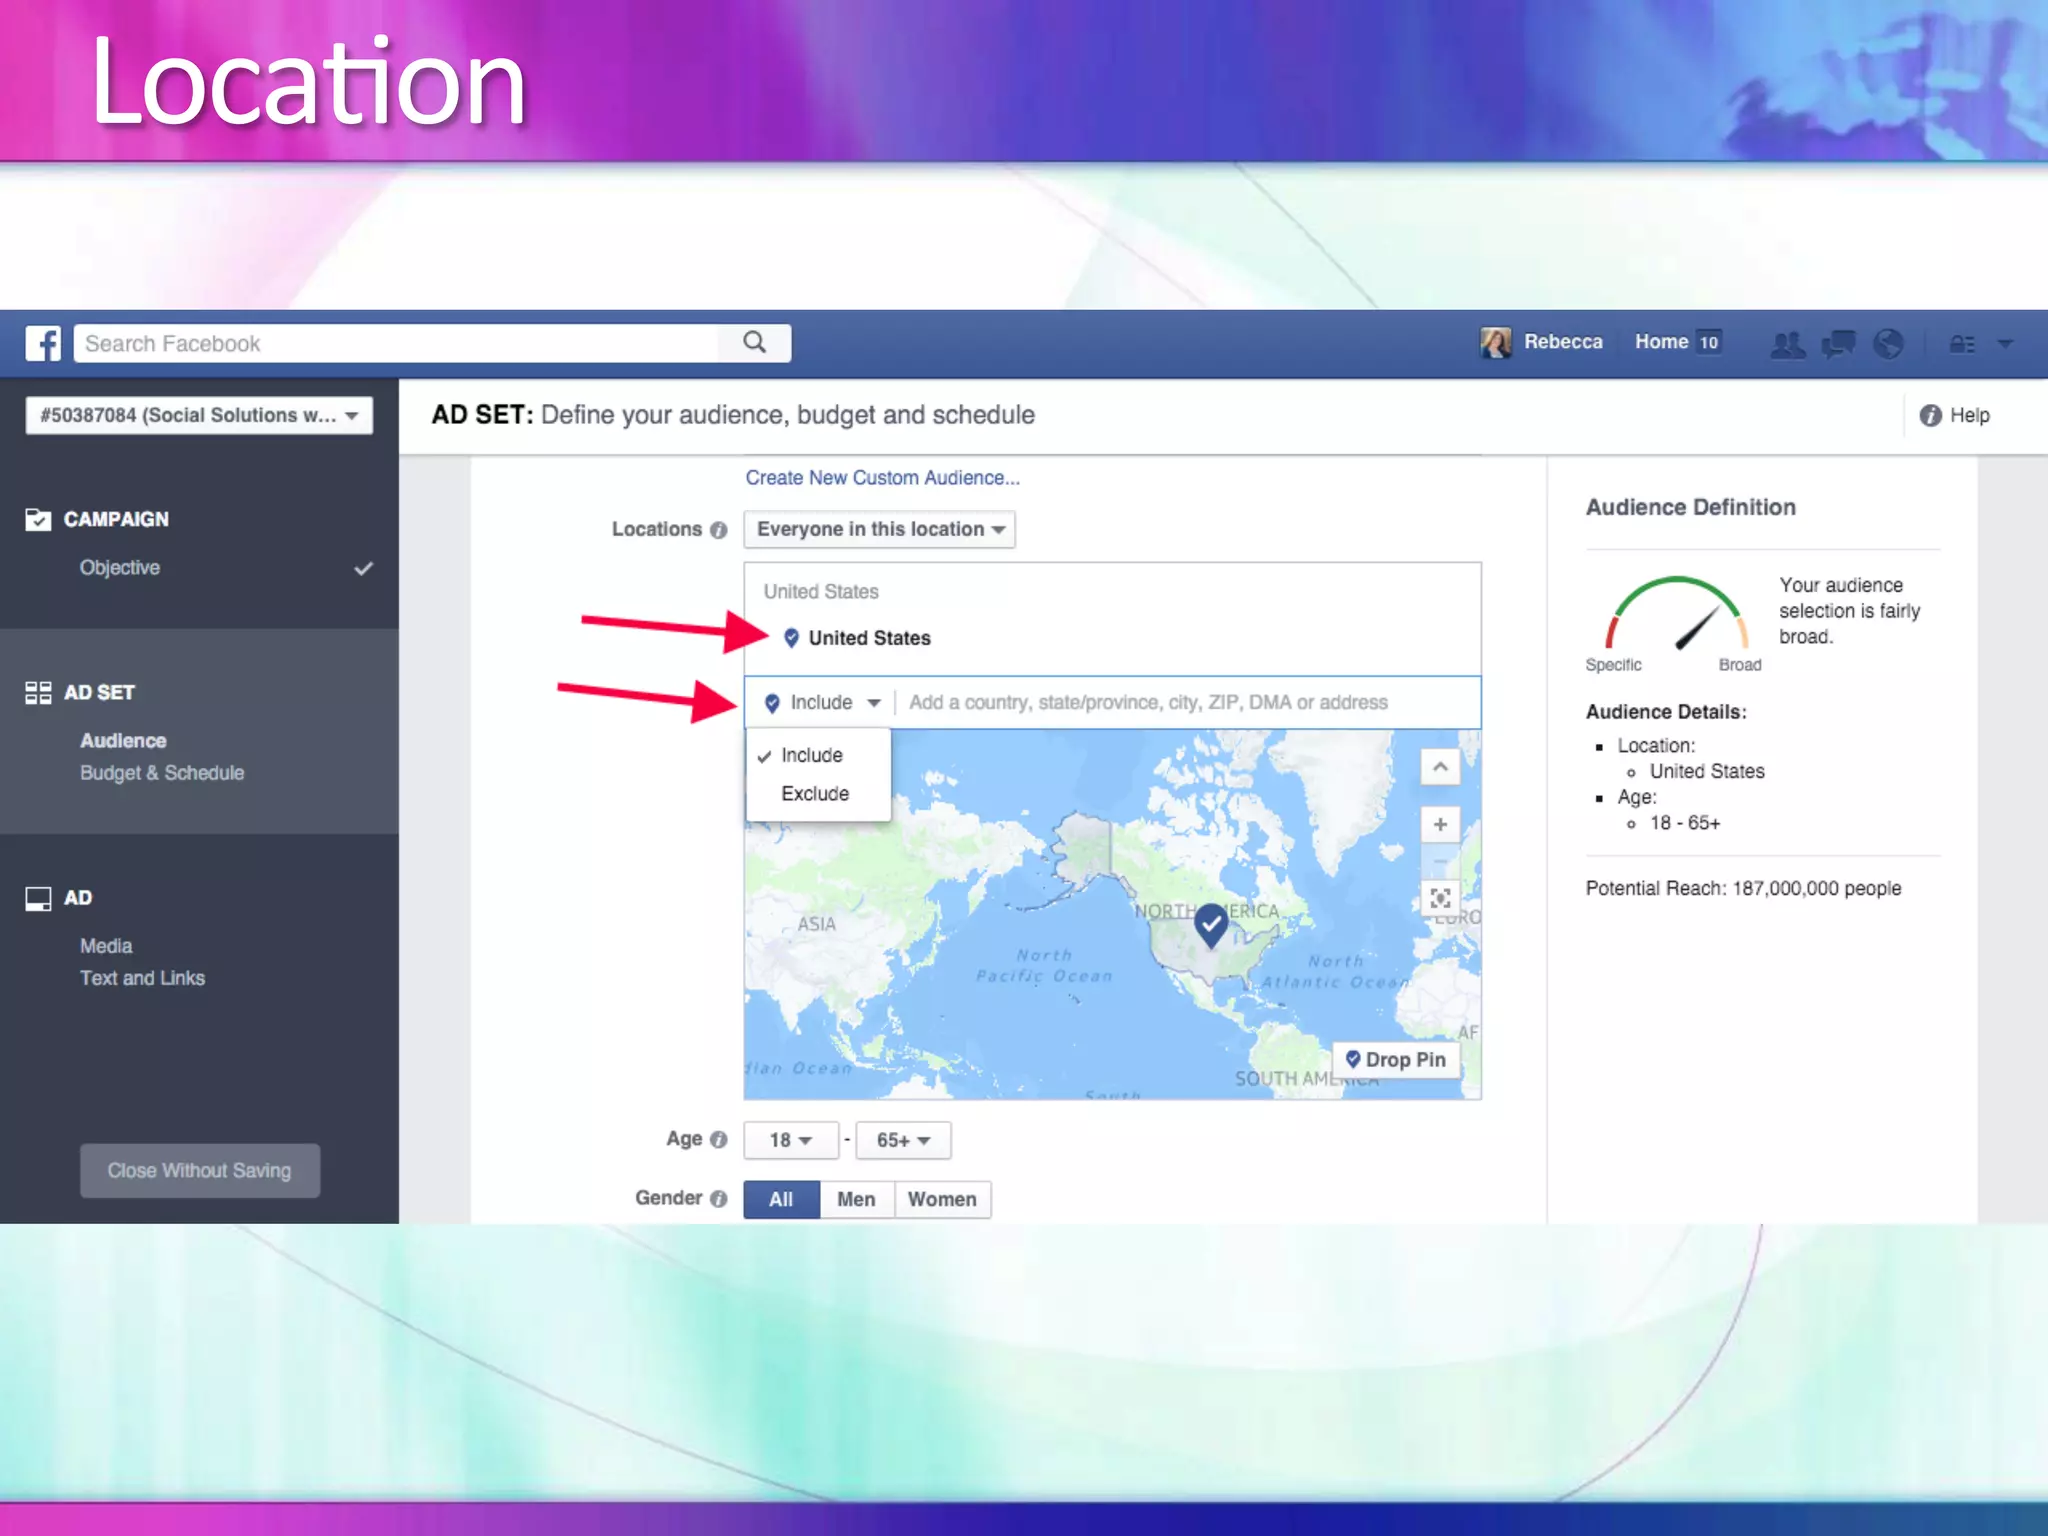This screenshot has width=2048, height=1536.
Task: Open the messages chat icon
Action: tap(1838, 343)
